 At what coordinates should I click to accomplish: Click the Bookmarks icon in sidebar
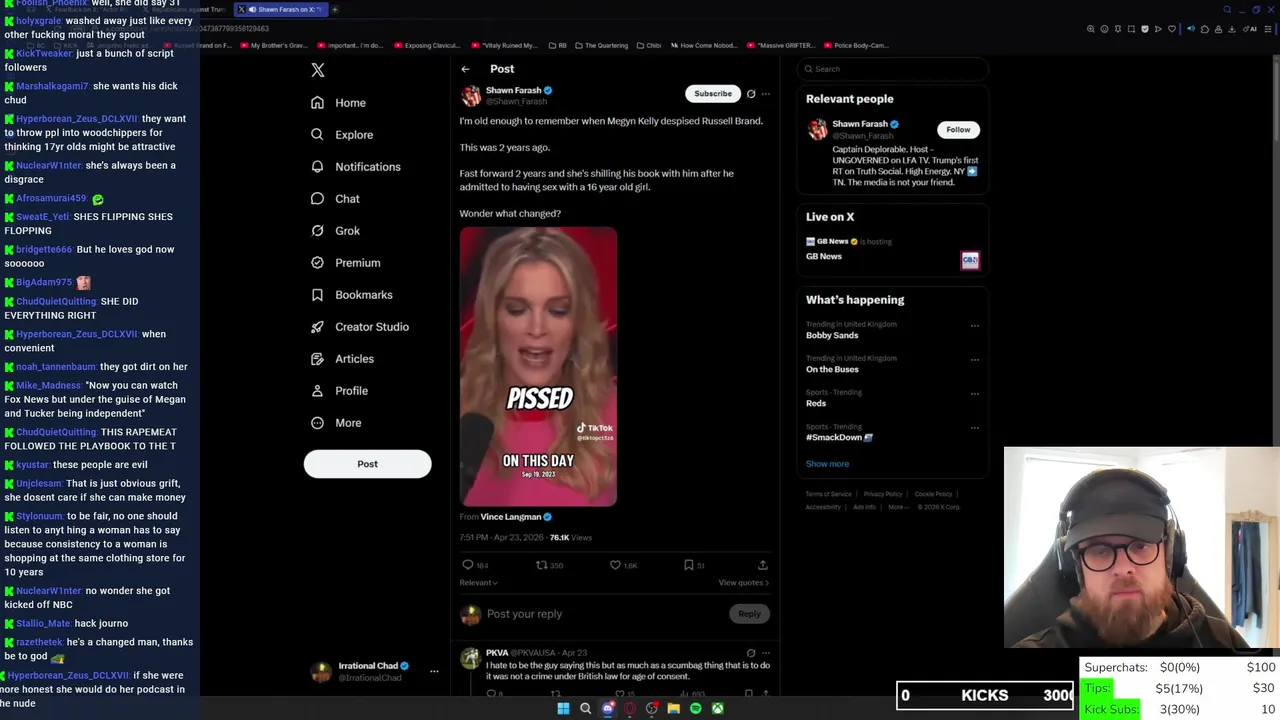coord(317,295)
